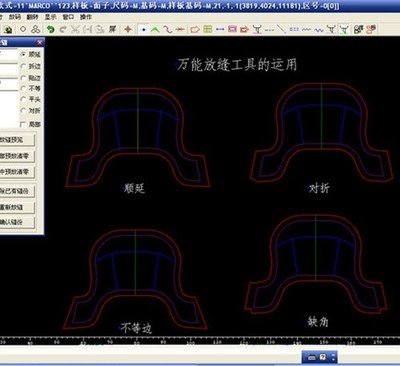Select the 折边 radio option
The height and width of the screenshot is (366, 400).
pyautogui.click(x=30, y=66)
